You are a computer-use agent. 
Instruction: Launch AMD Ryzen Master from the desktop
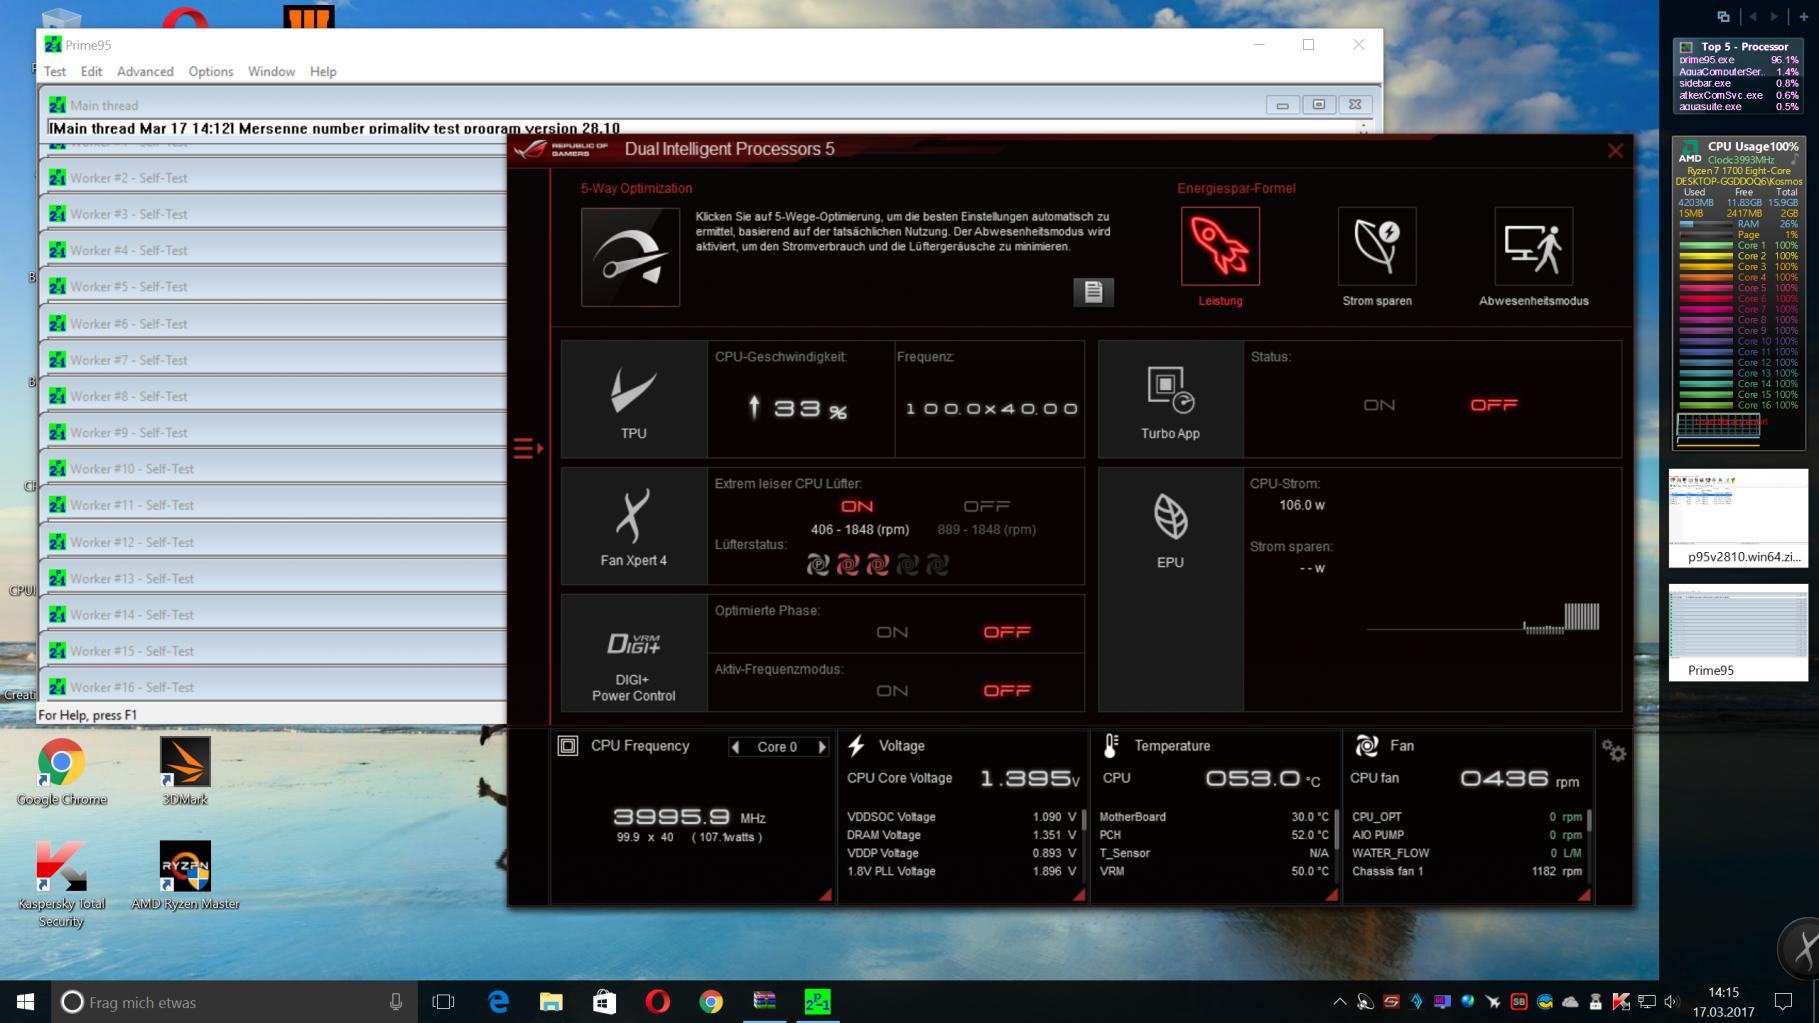pyautogui.click(x=185, y=876)
